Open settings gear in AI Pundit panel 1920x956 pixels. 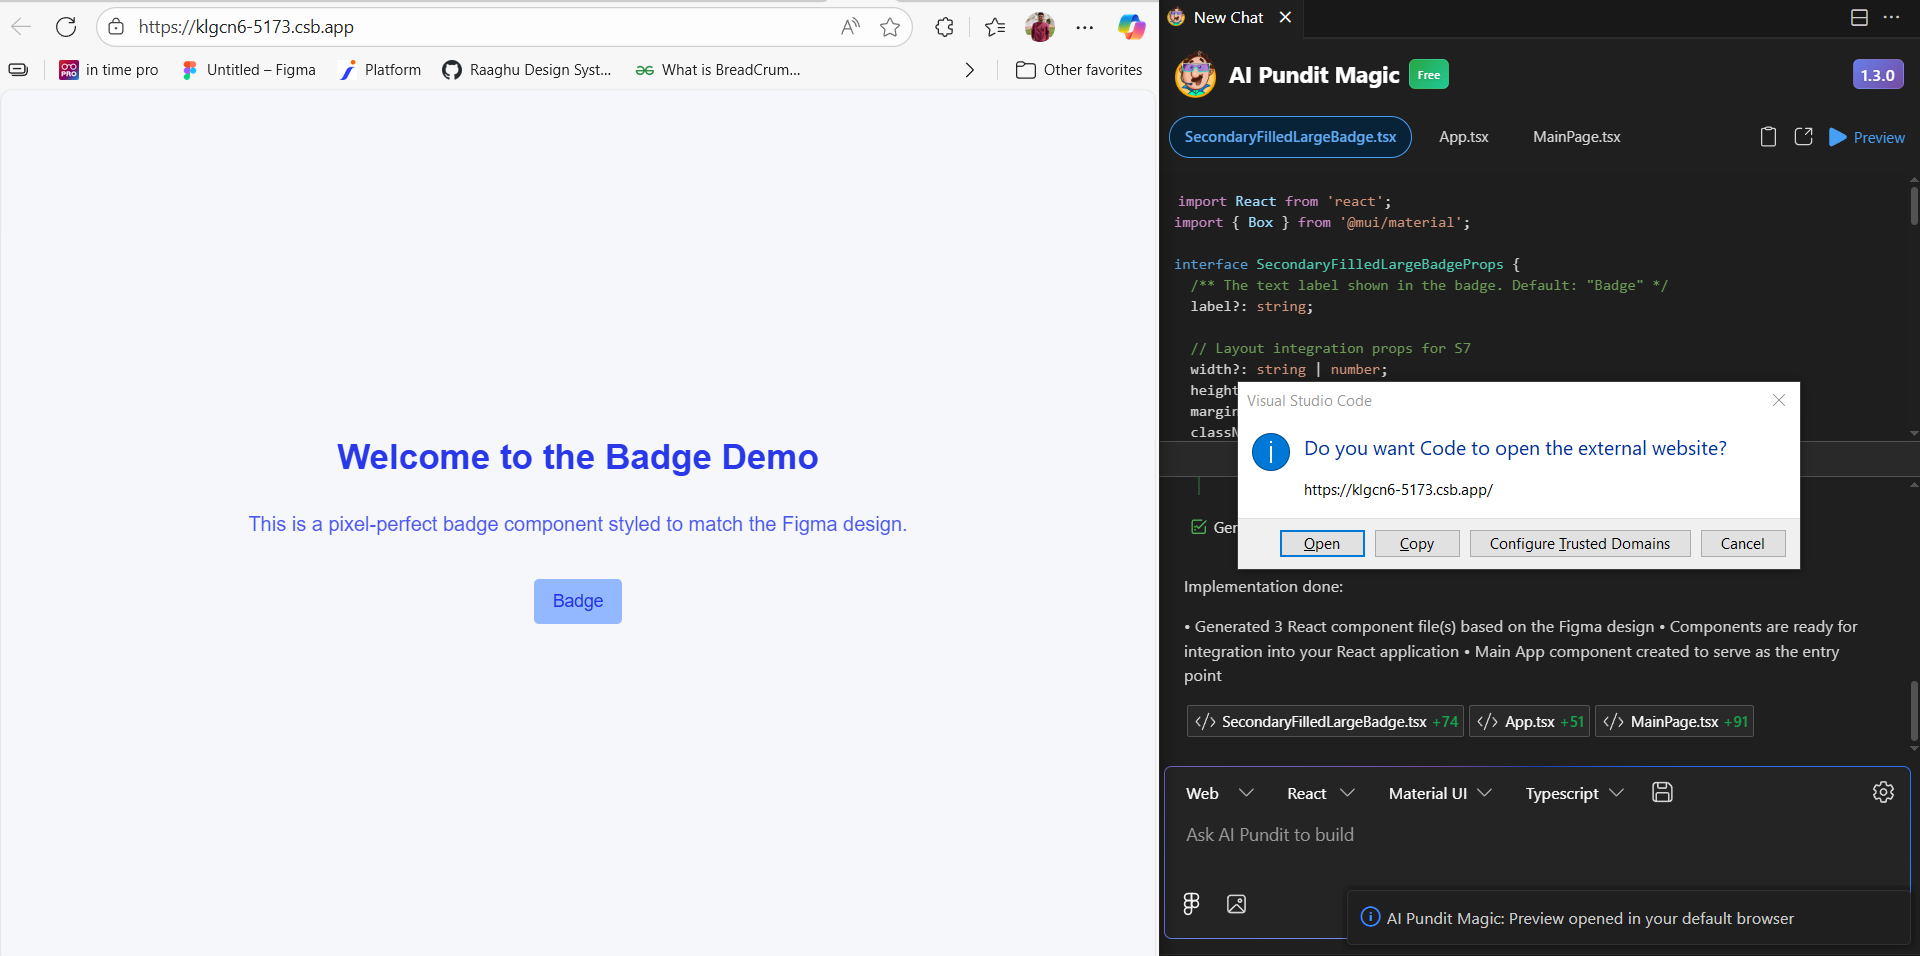[x=1883, y=792]
